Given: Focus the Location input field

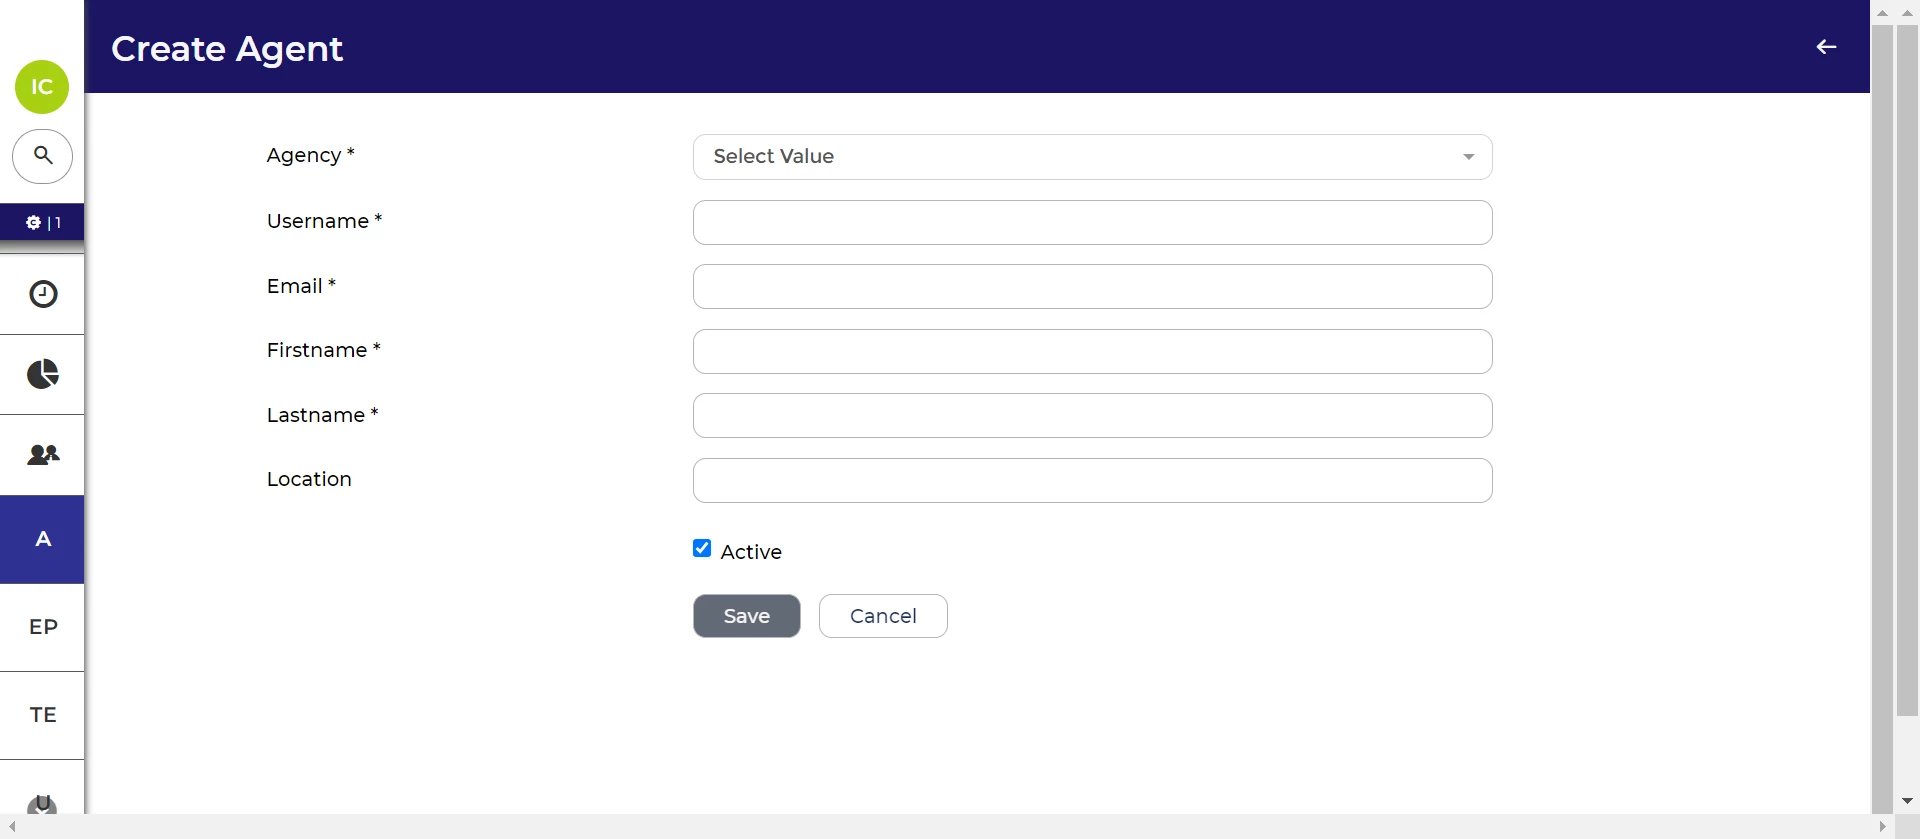Looking at the screenshot, I should coord(1092,481).
